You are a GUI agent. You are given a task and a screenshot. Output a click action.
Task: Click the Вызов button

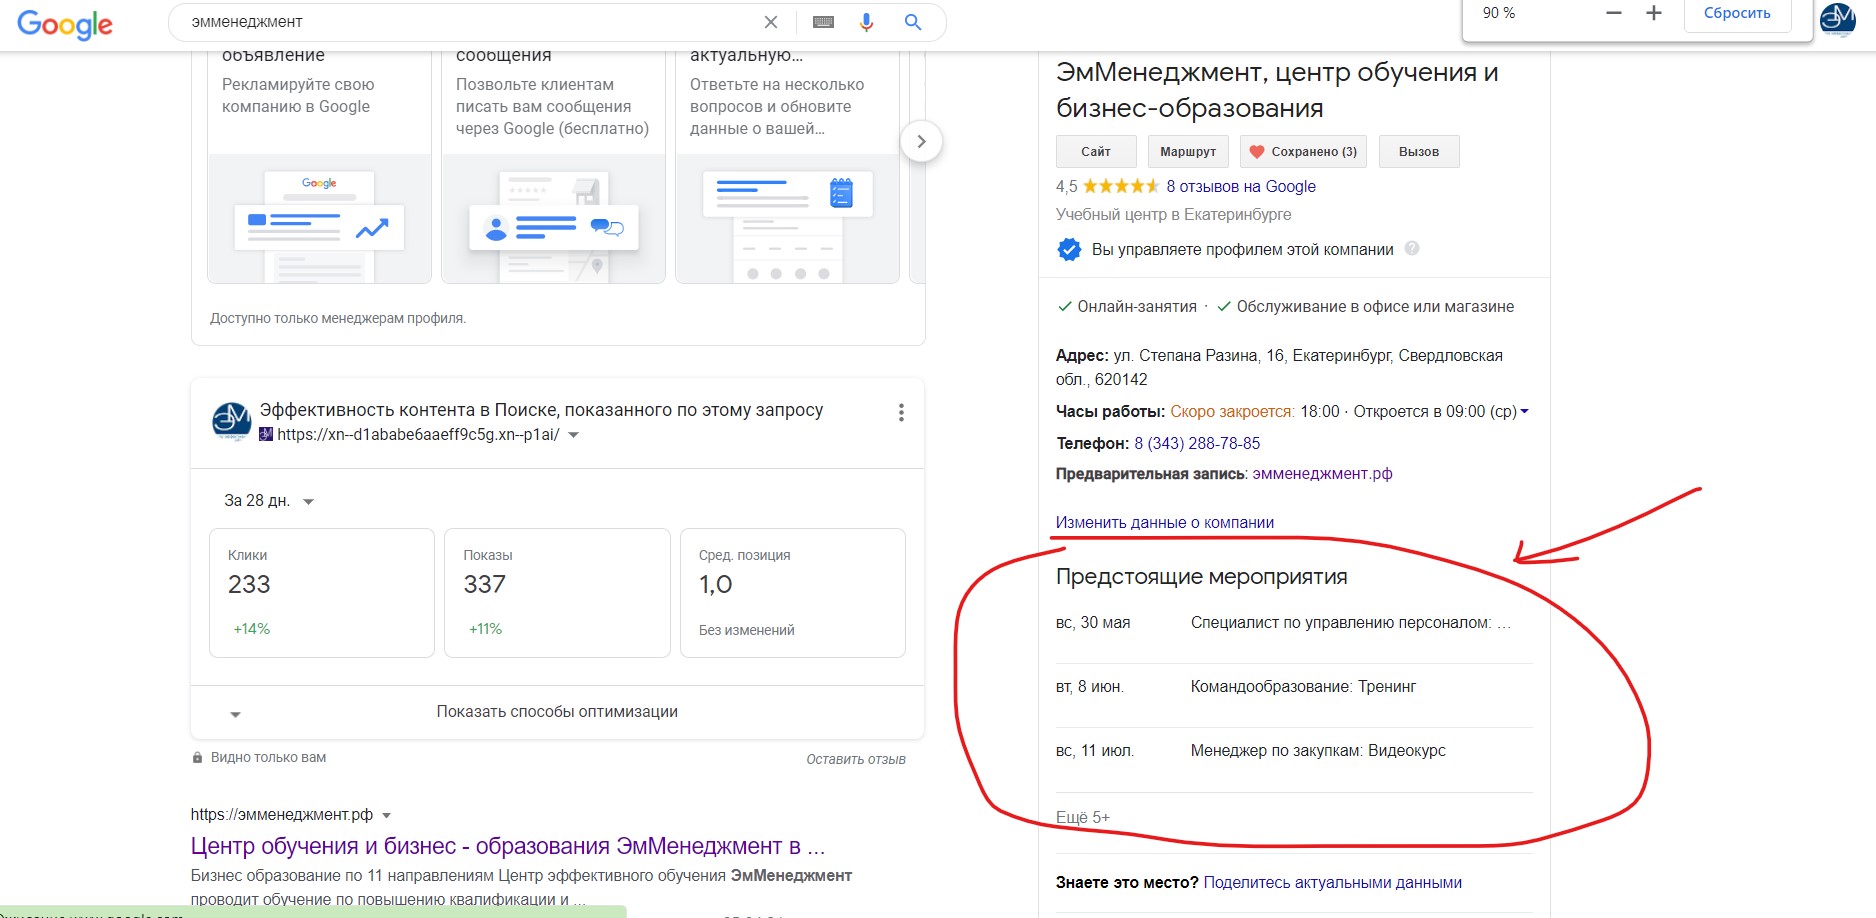pyautogui.click(x=1419, y=151)
